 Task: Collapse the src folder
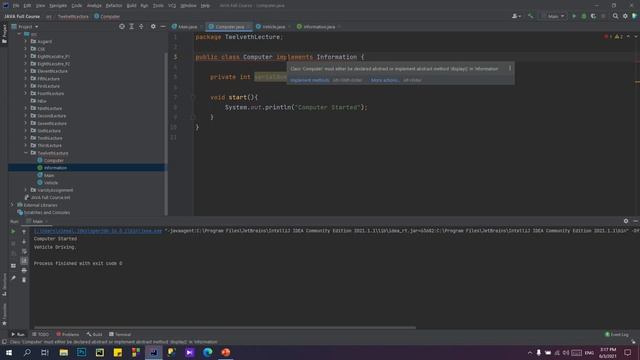[19, 34]
